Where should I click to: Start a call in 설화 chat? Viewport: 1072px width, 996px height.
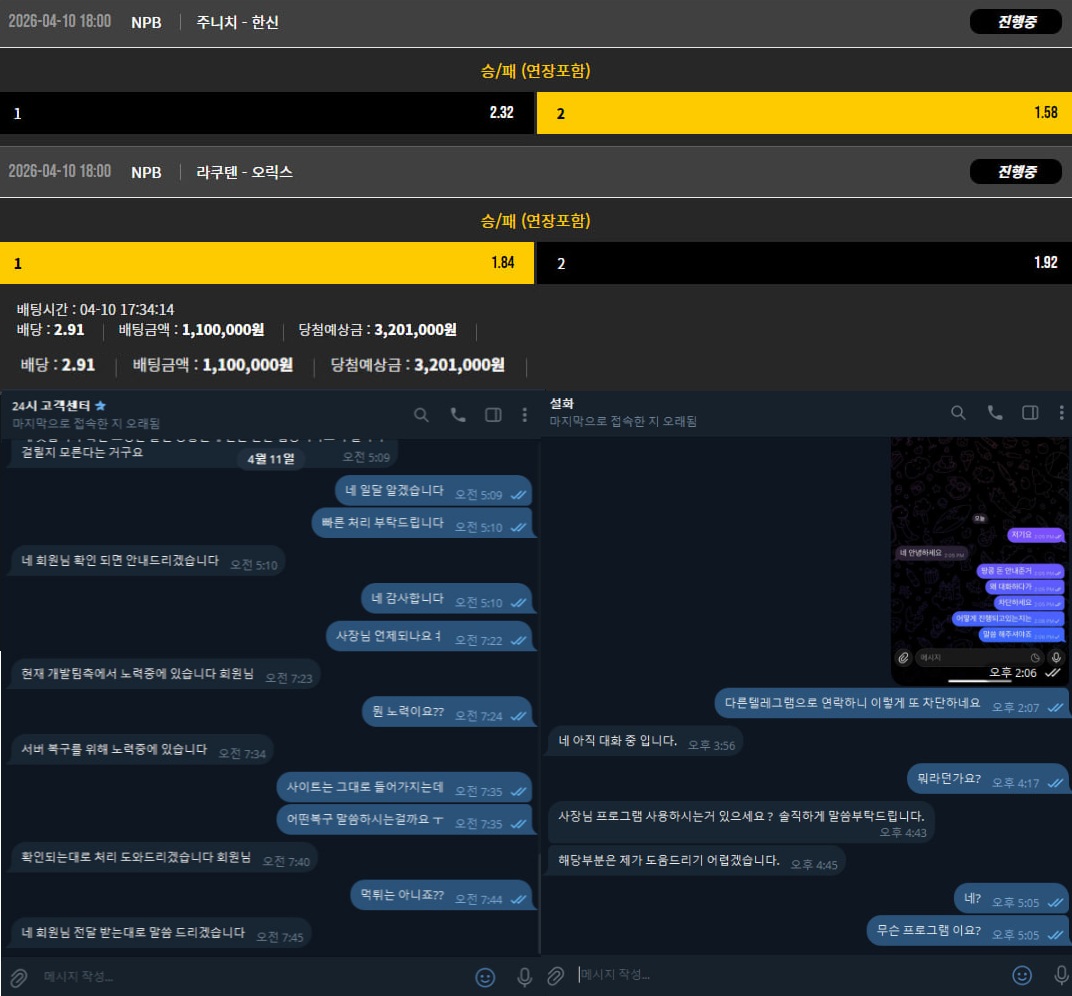click(995, 412)
